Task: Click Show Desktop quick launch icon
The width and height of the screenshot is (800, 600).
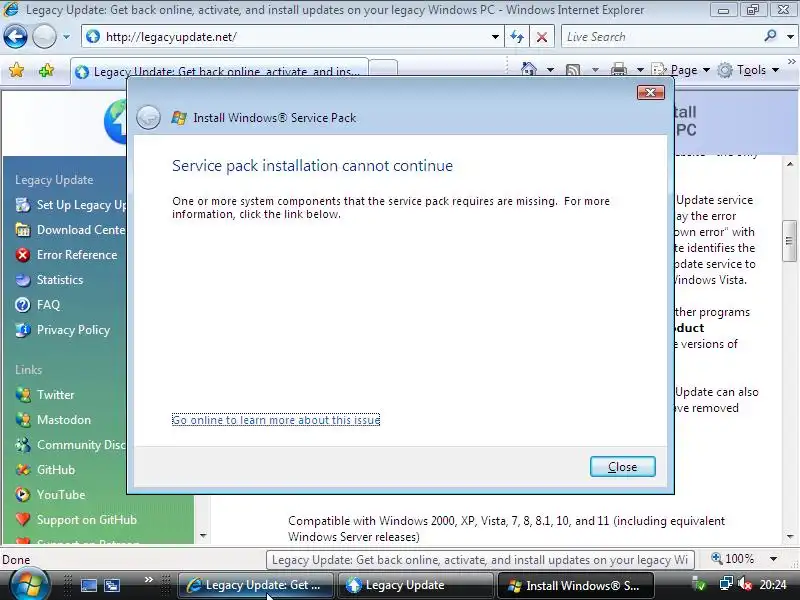Action: click(x=89, y=585)
